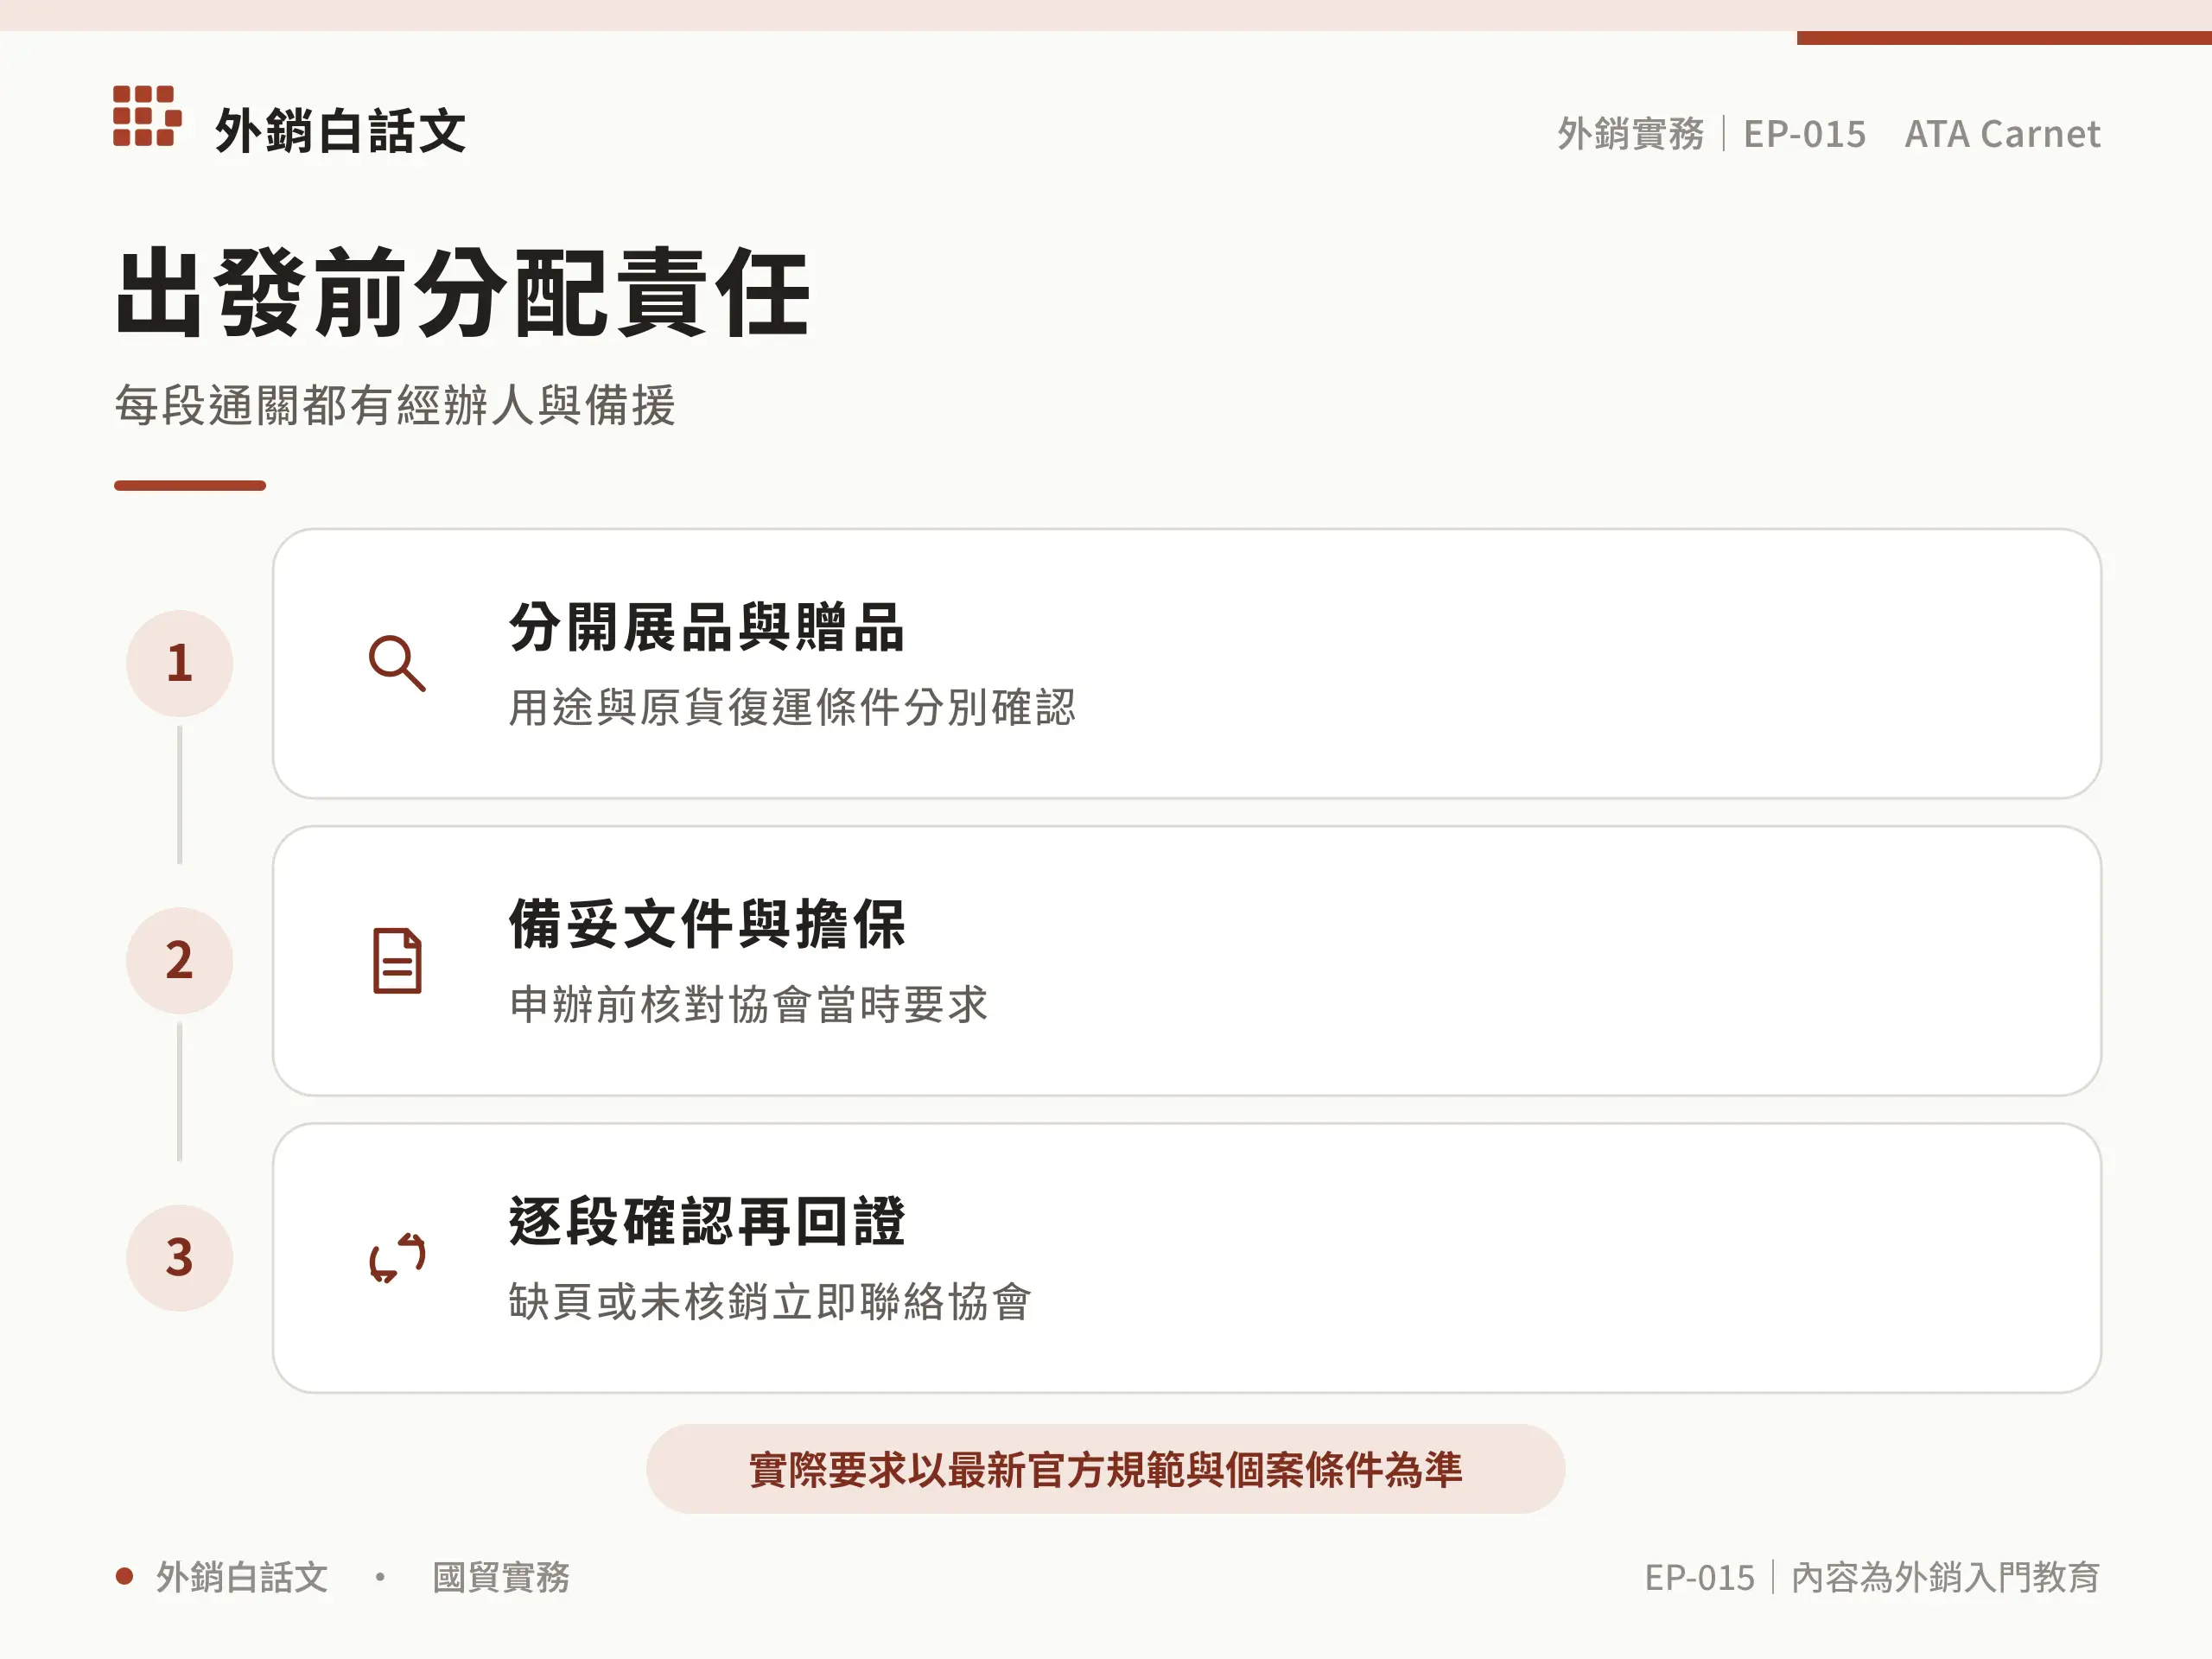Click the EP-015 label in the header

coord(1805,133)
